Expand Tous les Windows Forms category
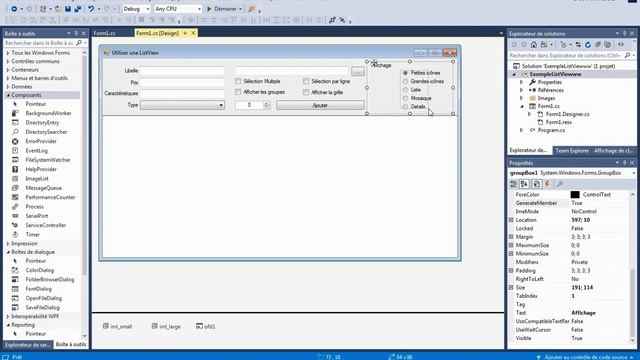640x360 pixels. [8, 53]
